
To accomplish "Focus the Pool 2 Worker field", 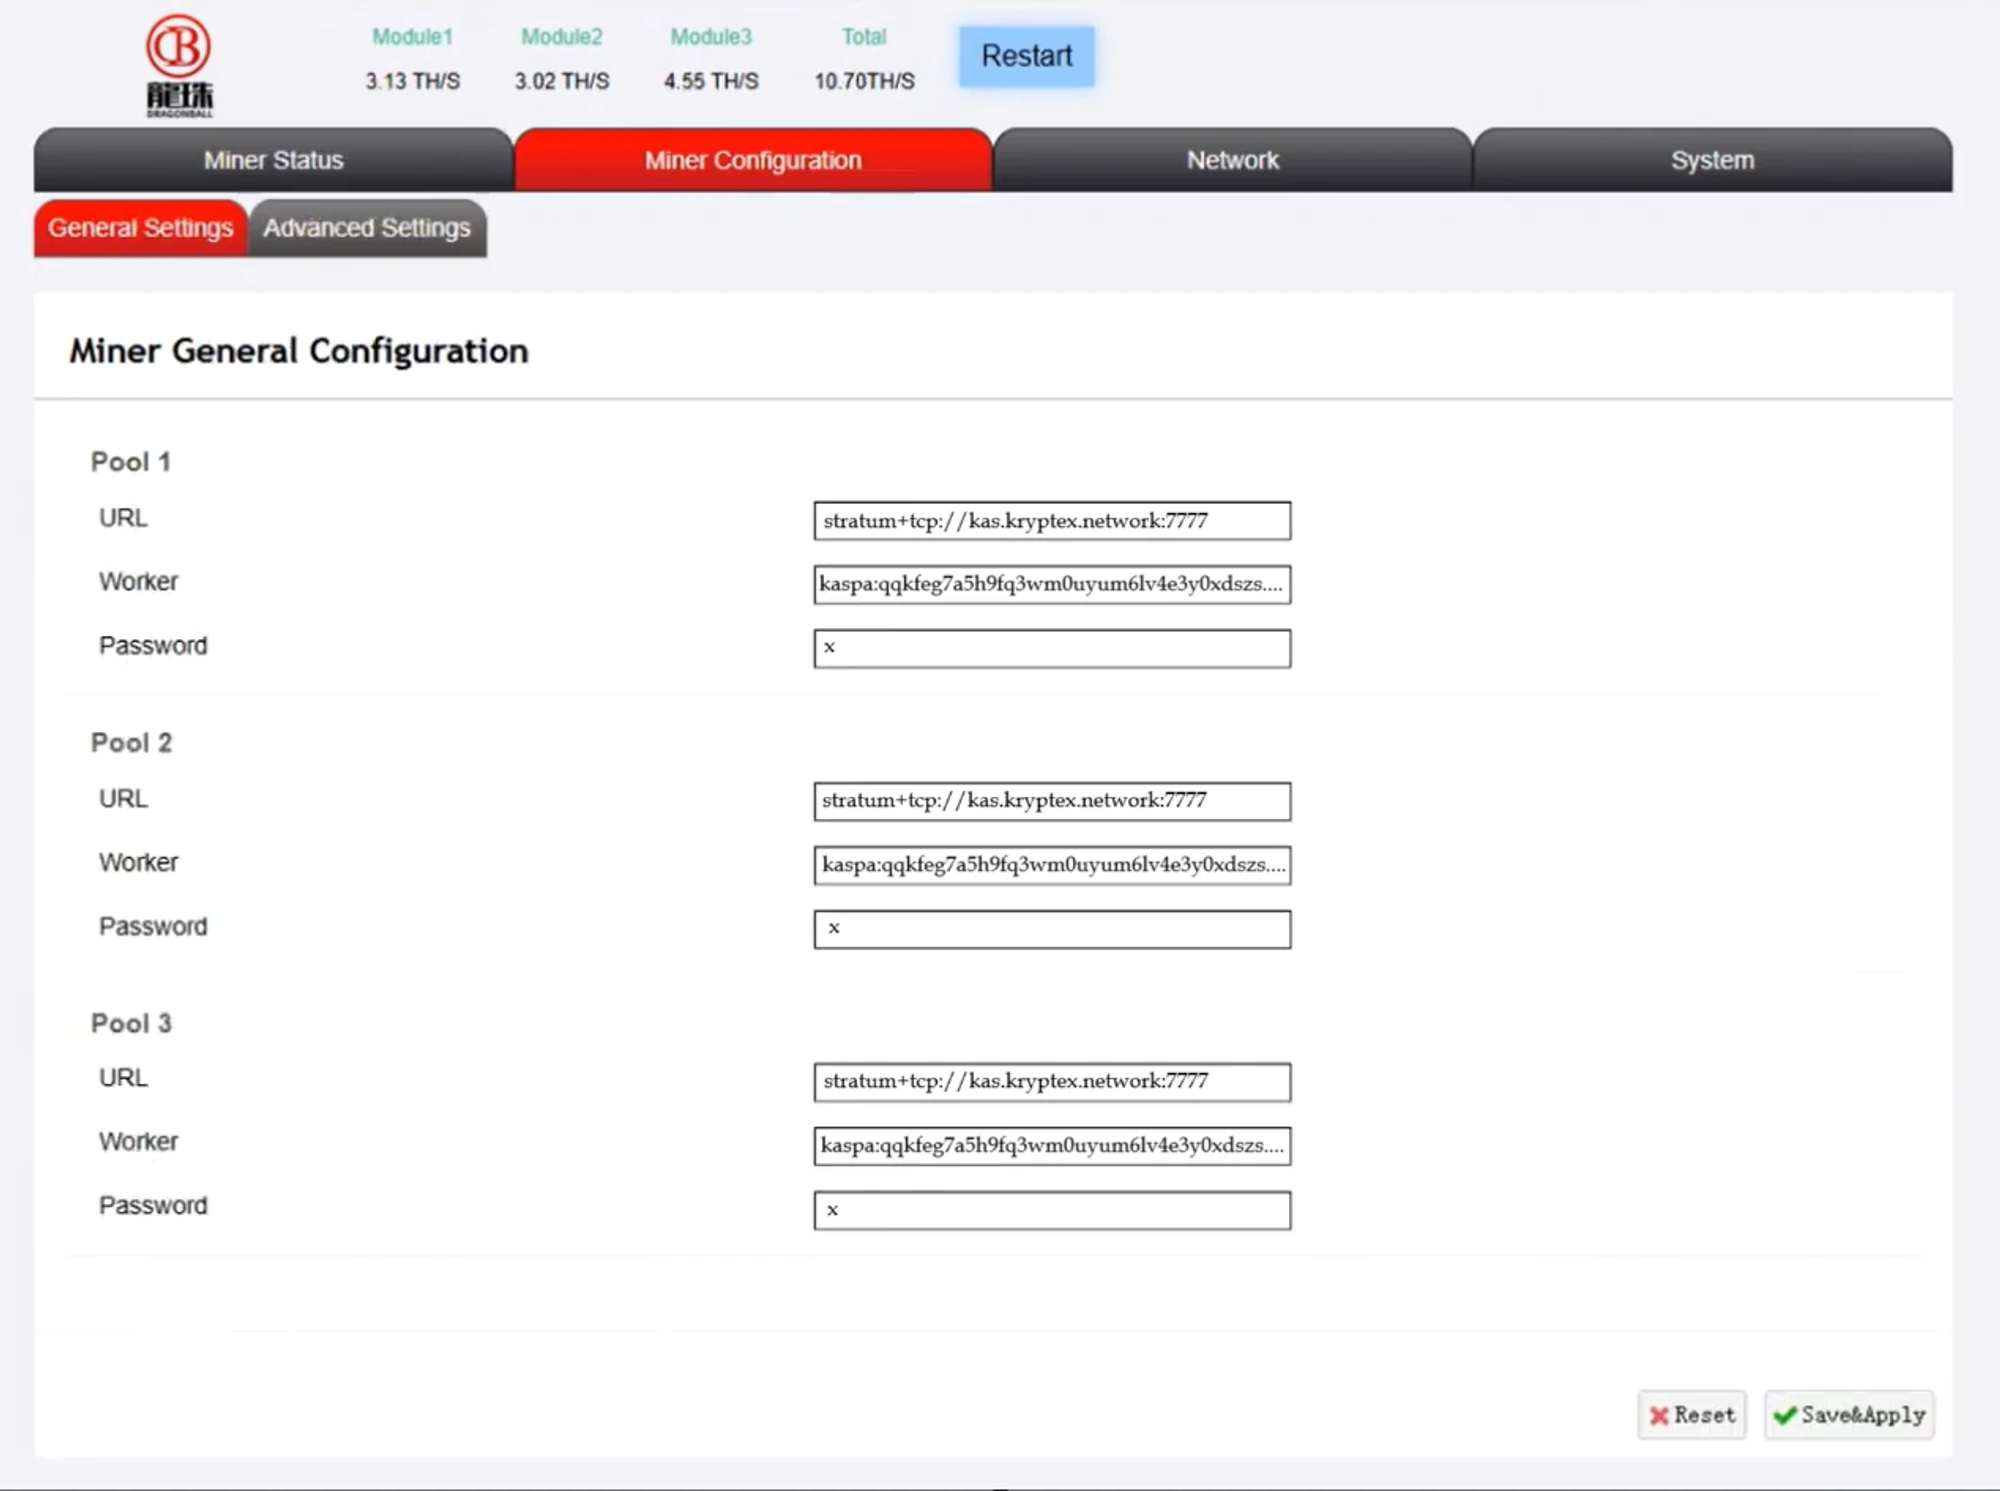I will (1052, 865).
